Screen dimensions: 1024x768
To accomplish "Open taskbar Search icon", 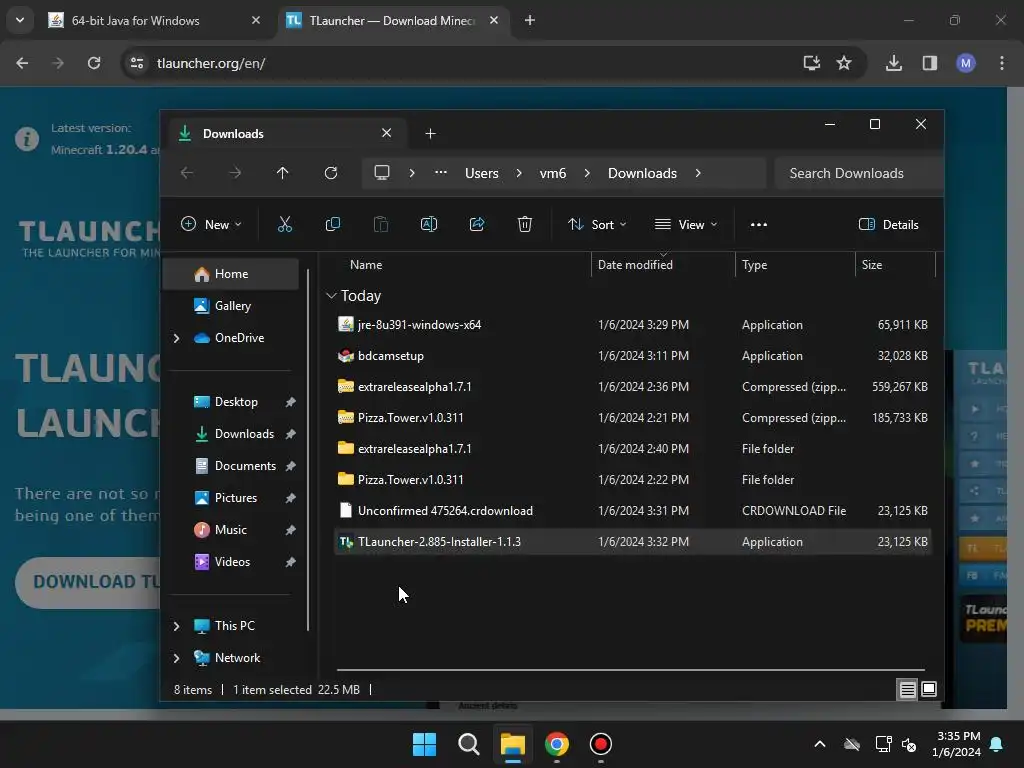I will pos(468,744).
